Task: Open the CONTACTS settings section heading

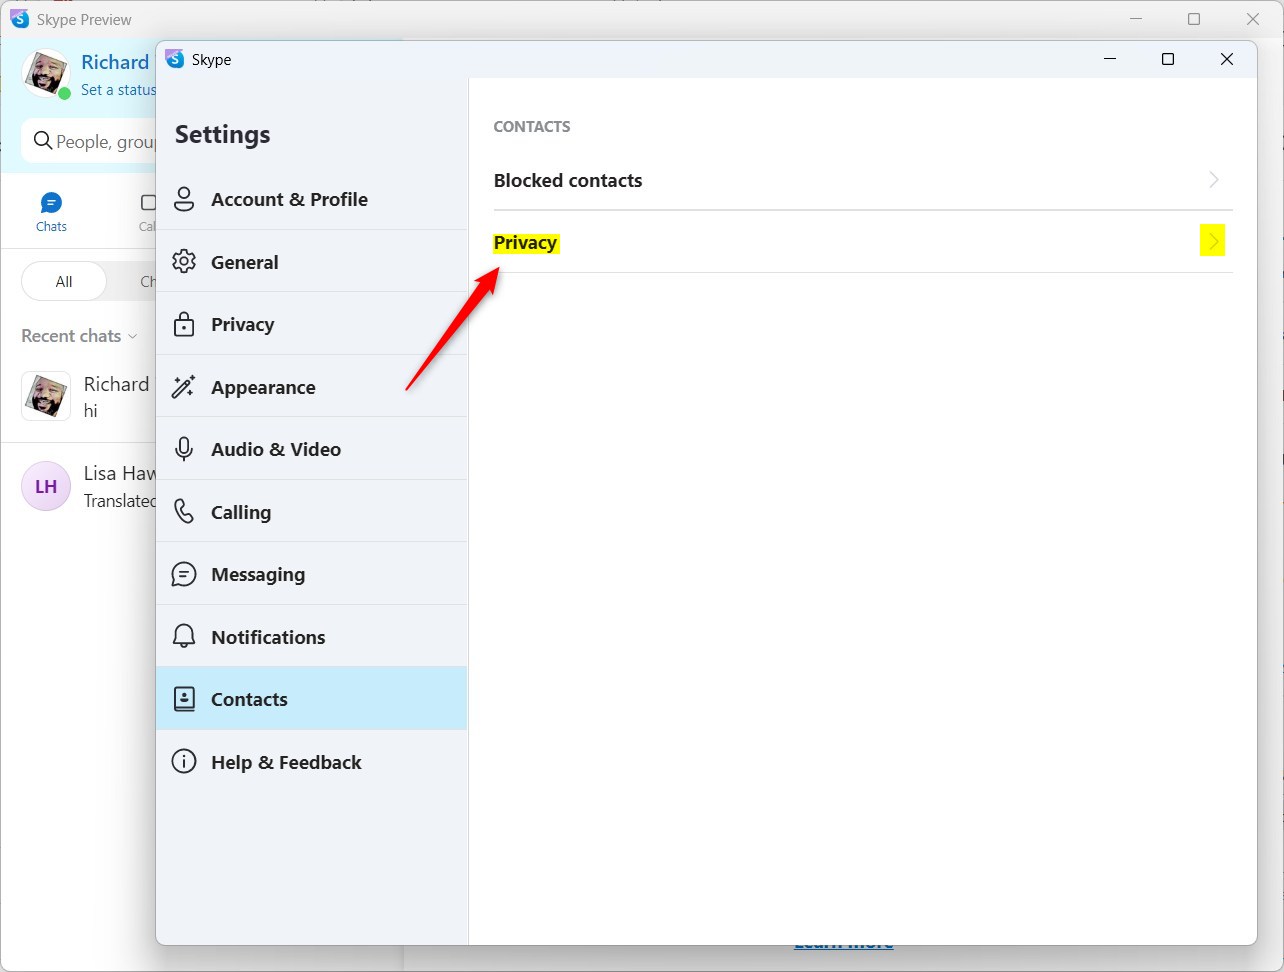Action: pyautogui.click(x=531, y=126)
